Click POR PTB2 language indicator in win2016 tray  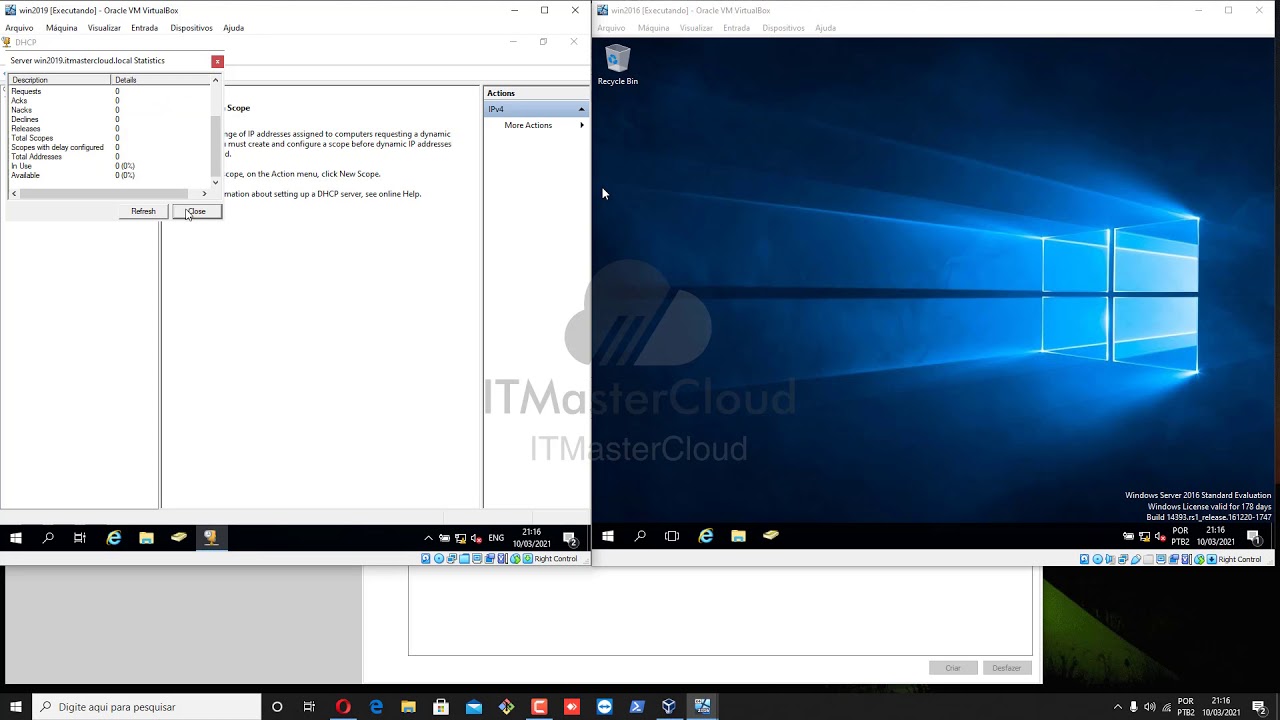coord(1181,536)
